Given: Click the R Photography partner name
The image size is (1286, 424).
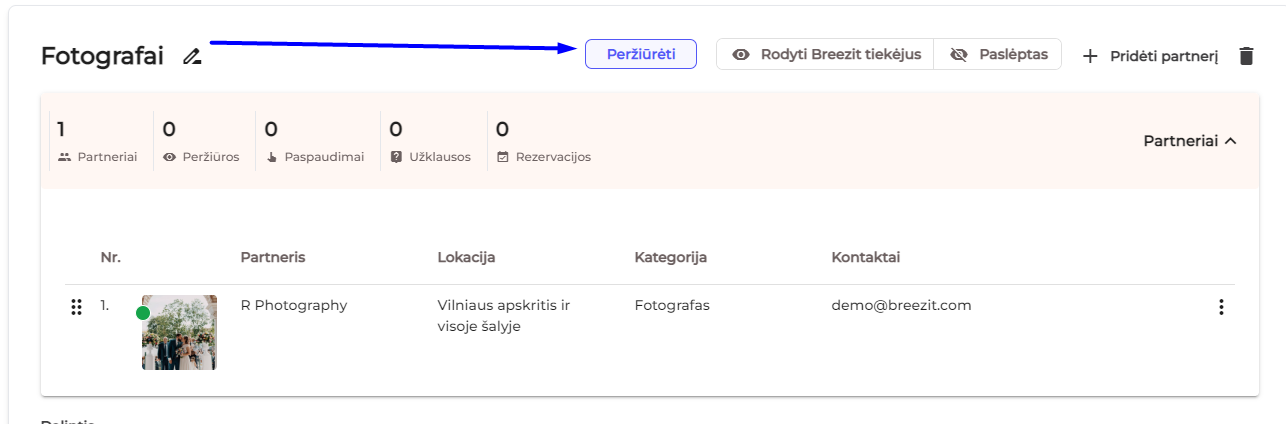Looking at the screenshot, I should pyautogui.click(x=294, y=305).
